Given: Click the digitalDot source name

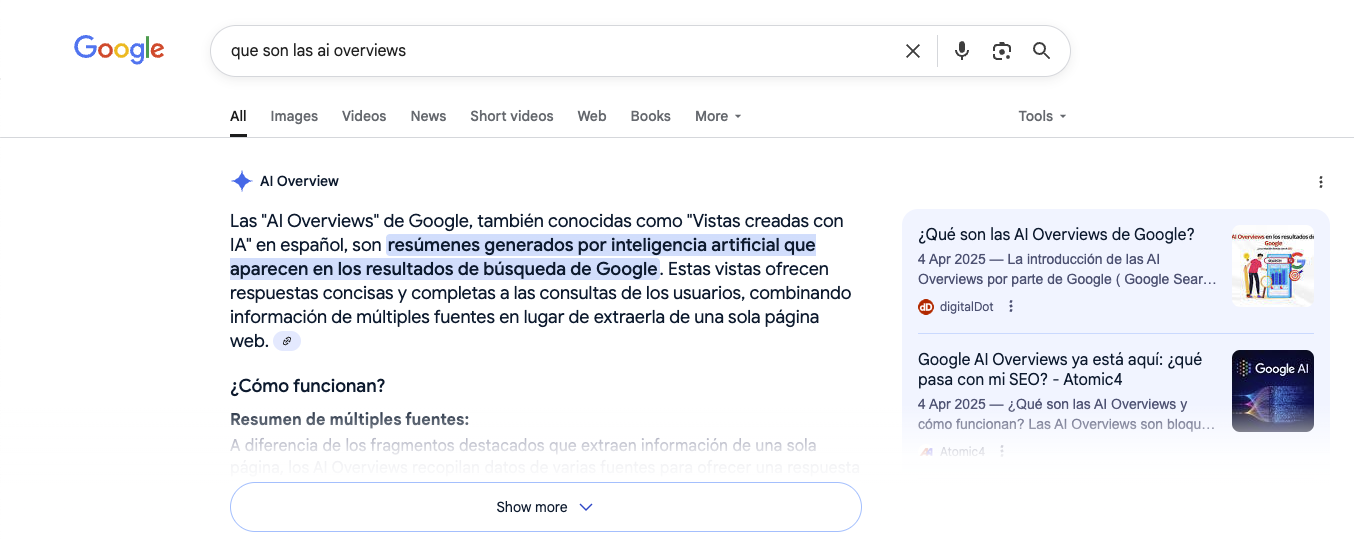Looking at the screenshot, I should pos(967,307).
